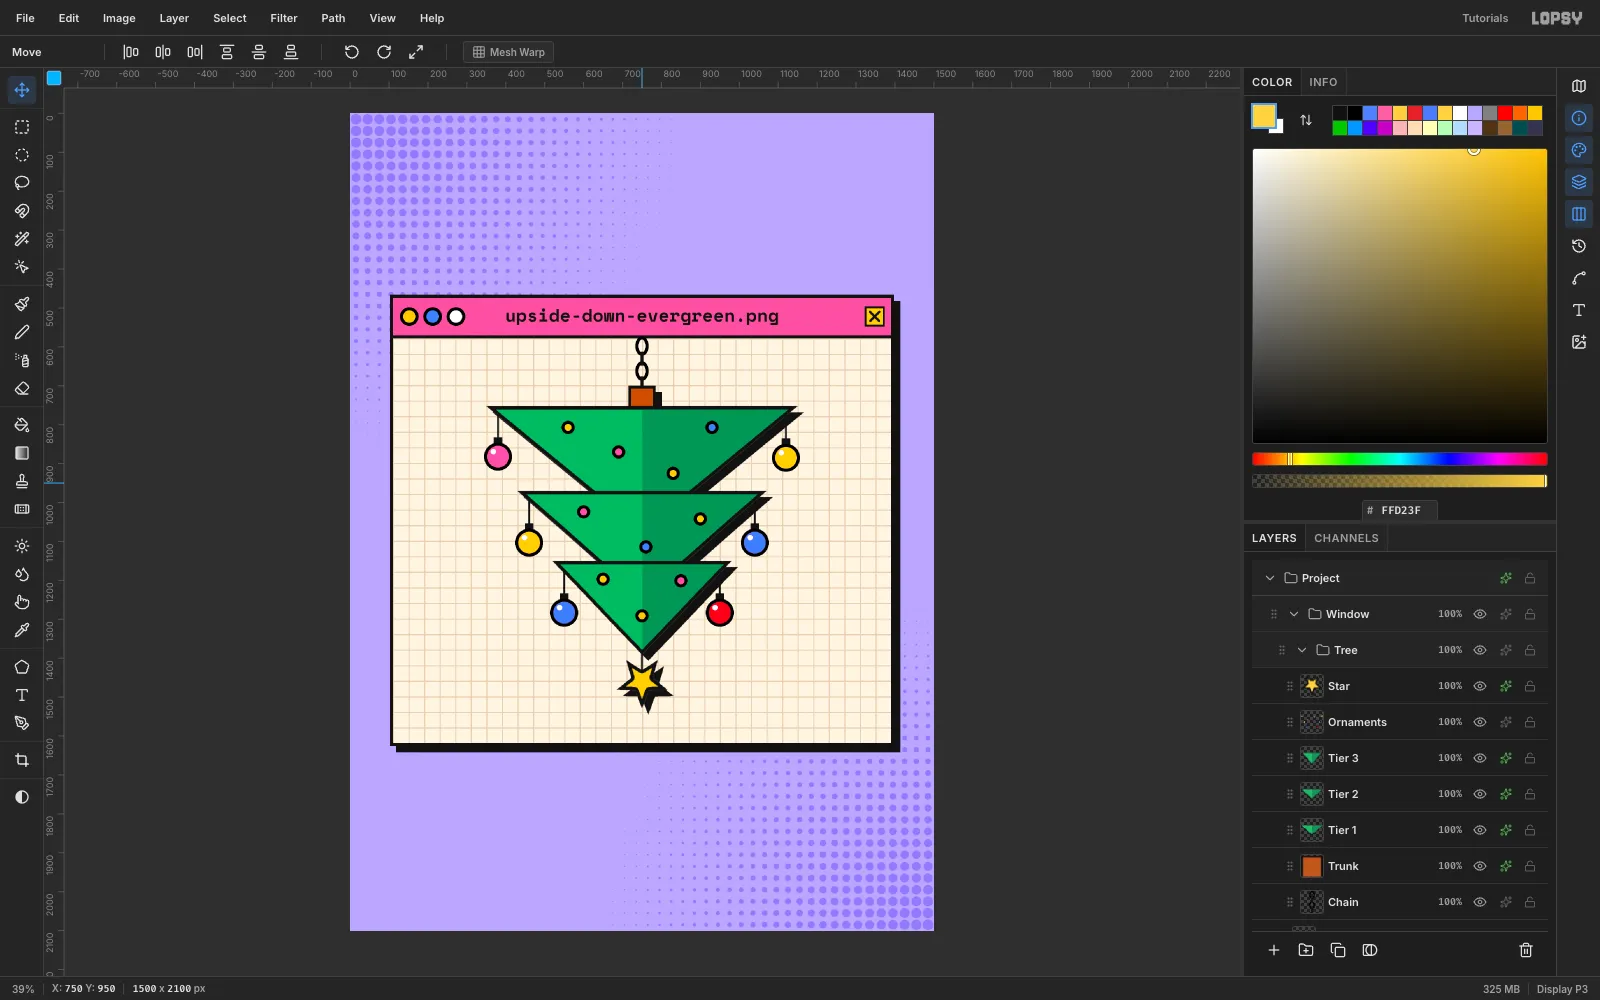Select the Crop tool
This screenshot has width=1600, height=1000.
22,760
